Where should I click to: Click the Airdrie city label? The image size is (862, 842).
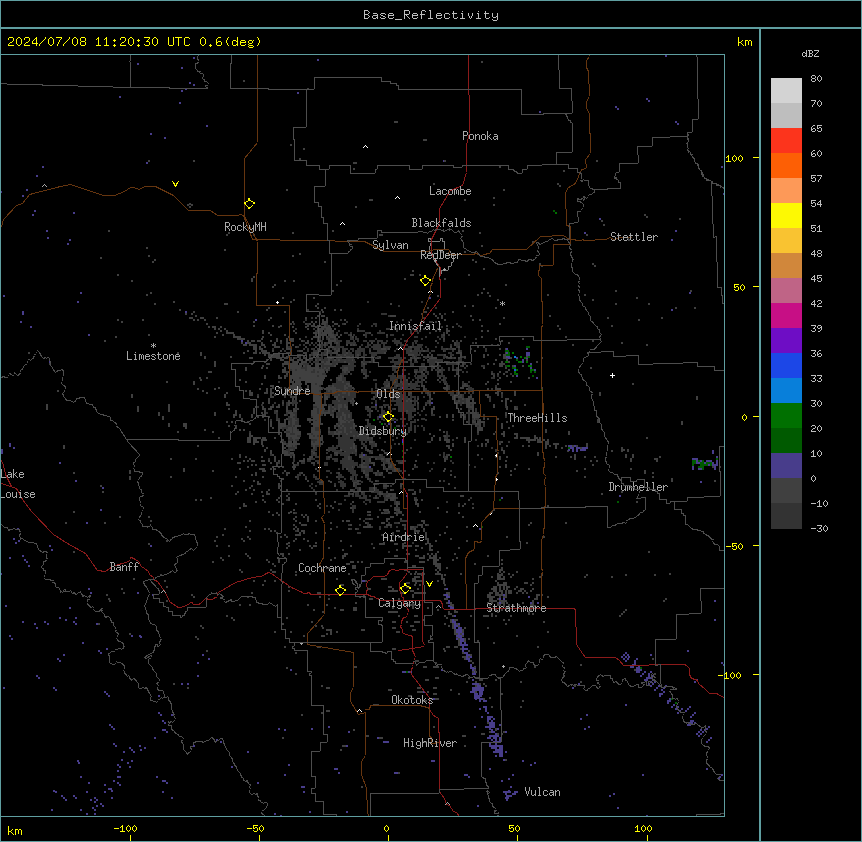[403, 537]
